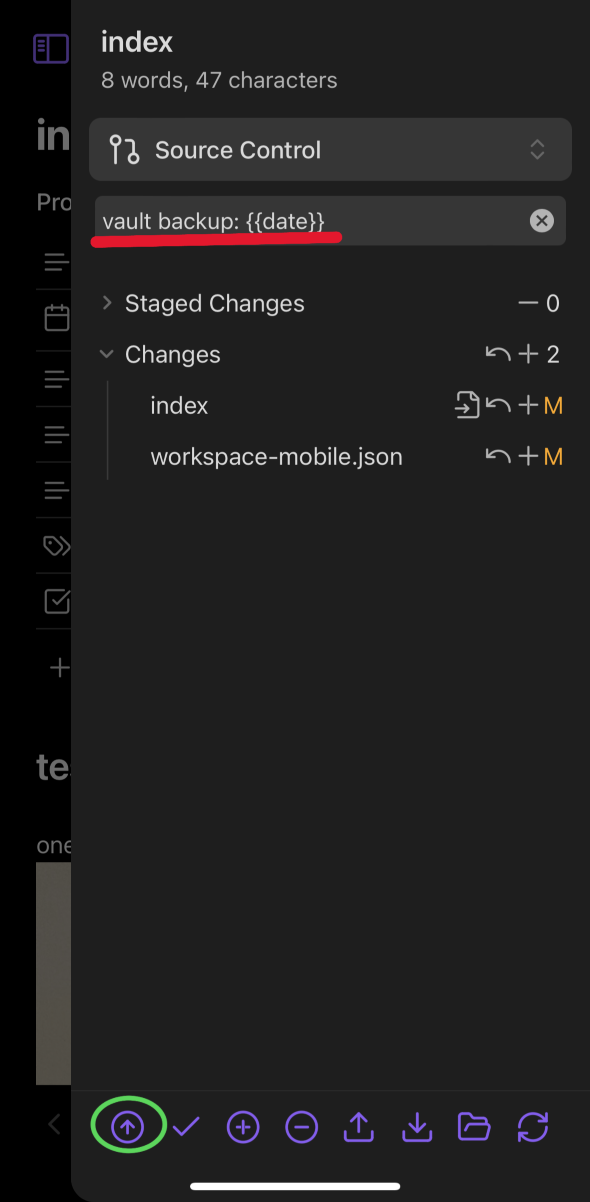The height and width of the screenshot is (1202, 590).
Task: Discard changes on workspace-mobile.json
Action: pos(497,457)
